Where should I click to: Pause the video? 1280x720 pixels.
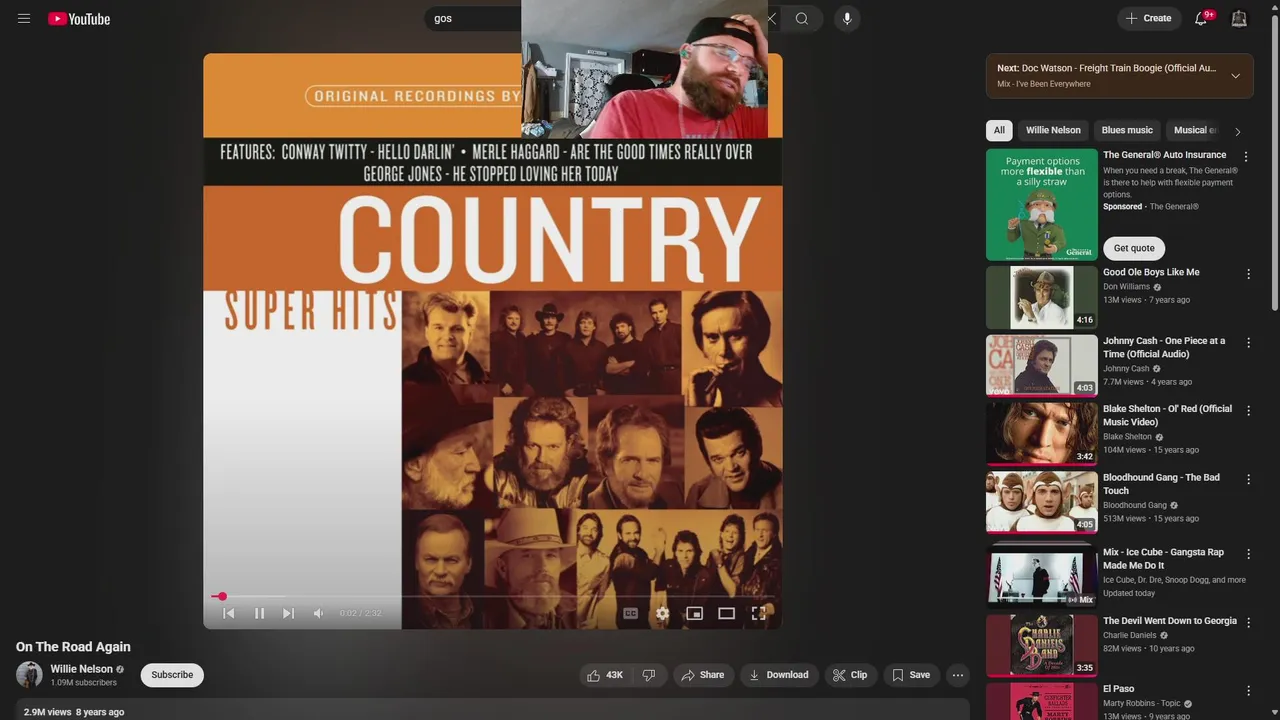click(x=259, y=613)
